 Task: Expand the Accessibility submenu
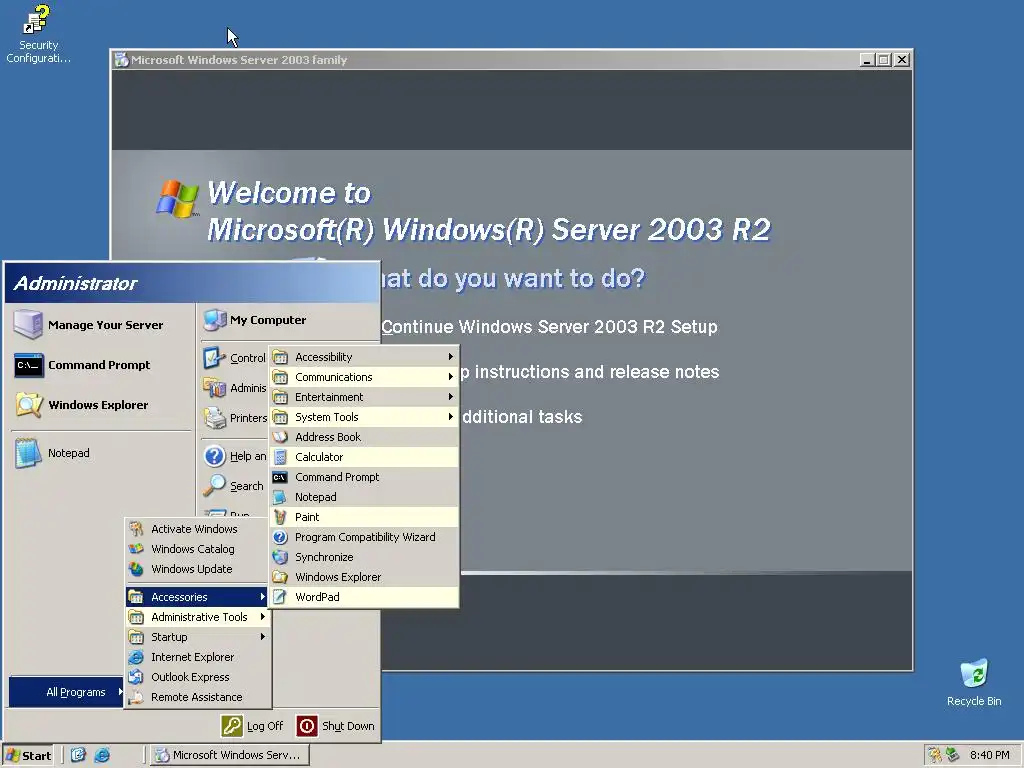click(364, 357)
